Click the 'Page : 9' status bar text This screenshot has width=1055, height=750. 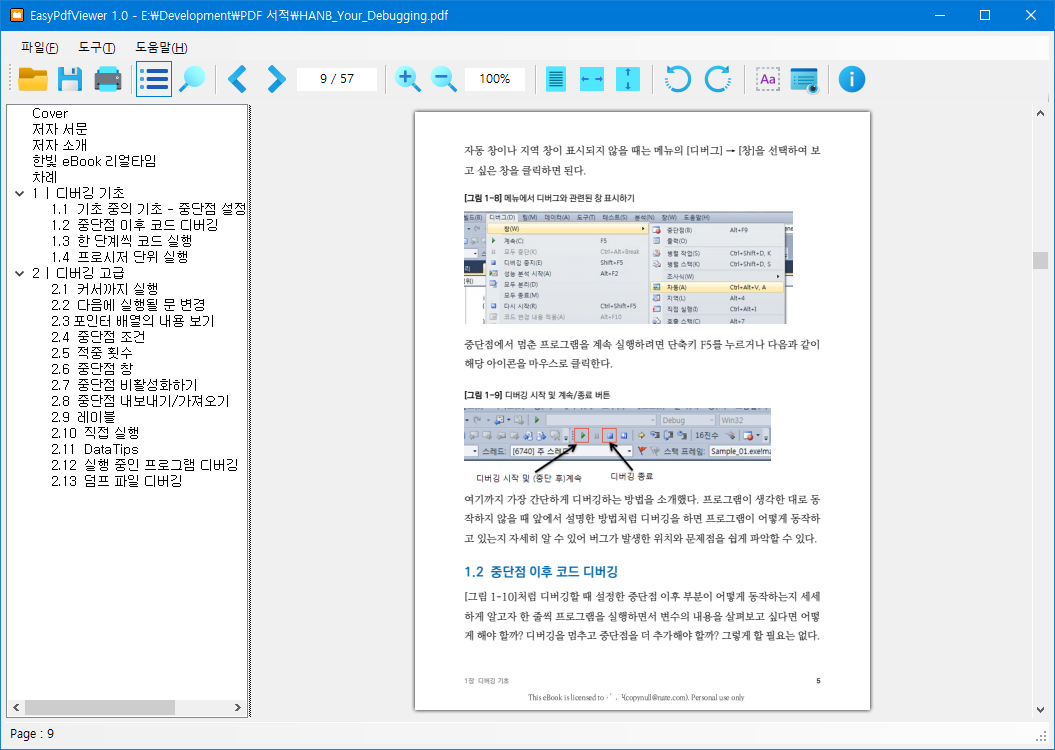click(32, 734)
